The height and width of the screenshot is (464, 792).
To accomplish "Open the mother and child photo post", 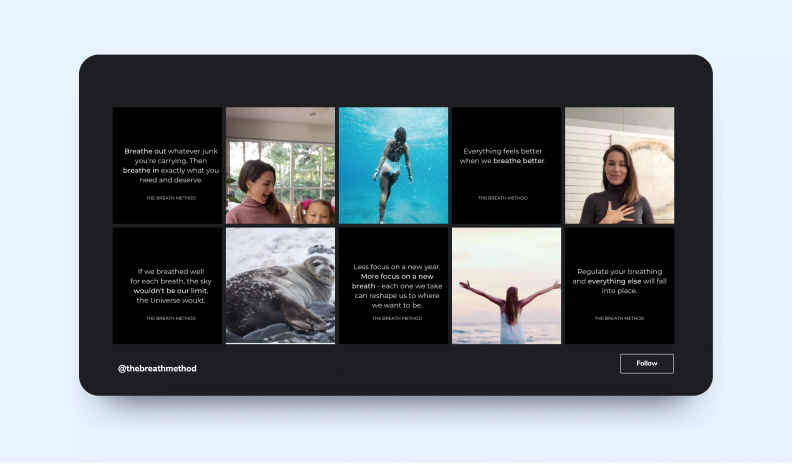I will coord(280,165).
